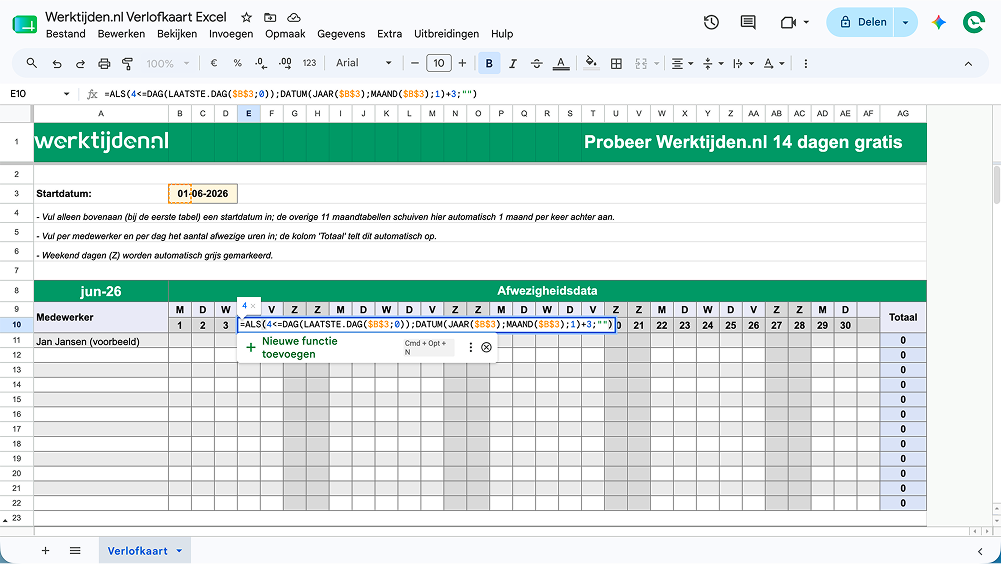
Task: Open more number formats (123)
Action: click(310, 63)
